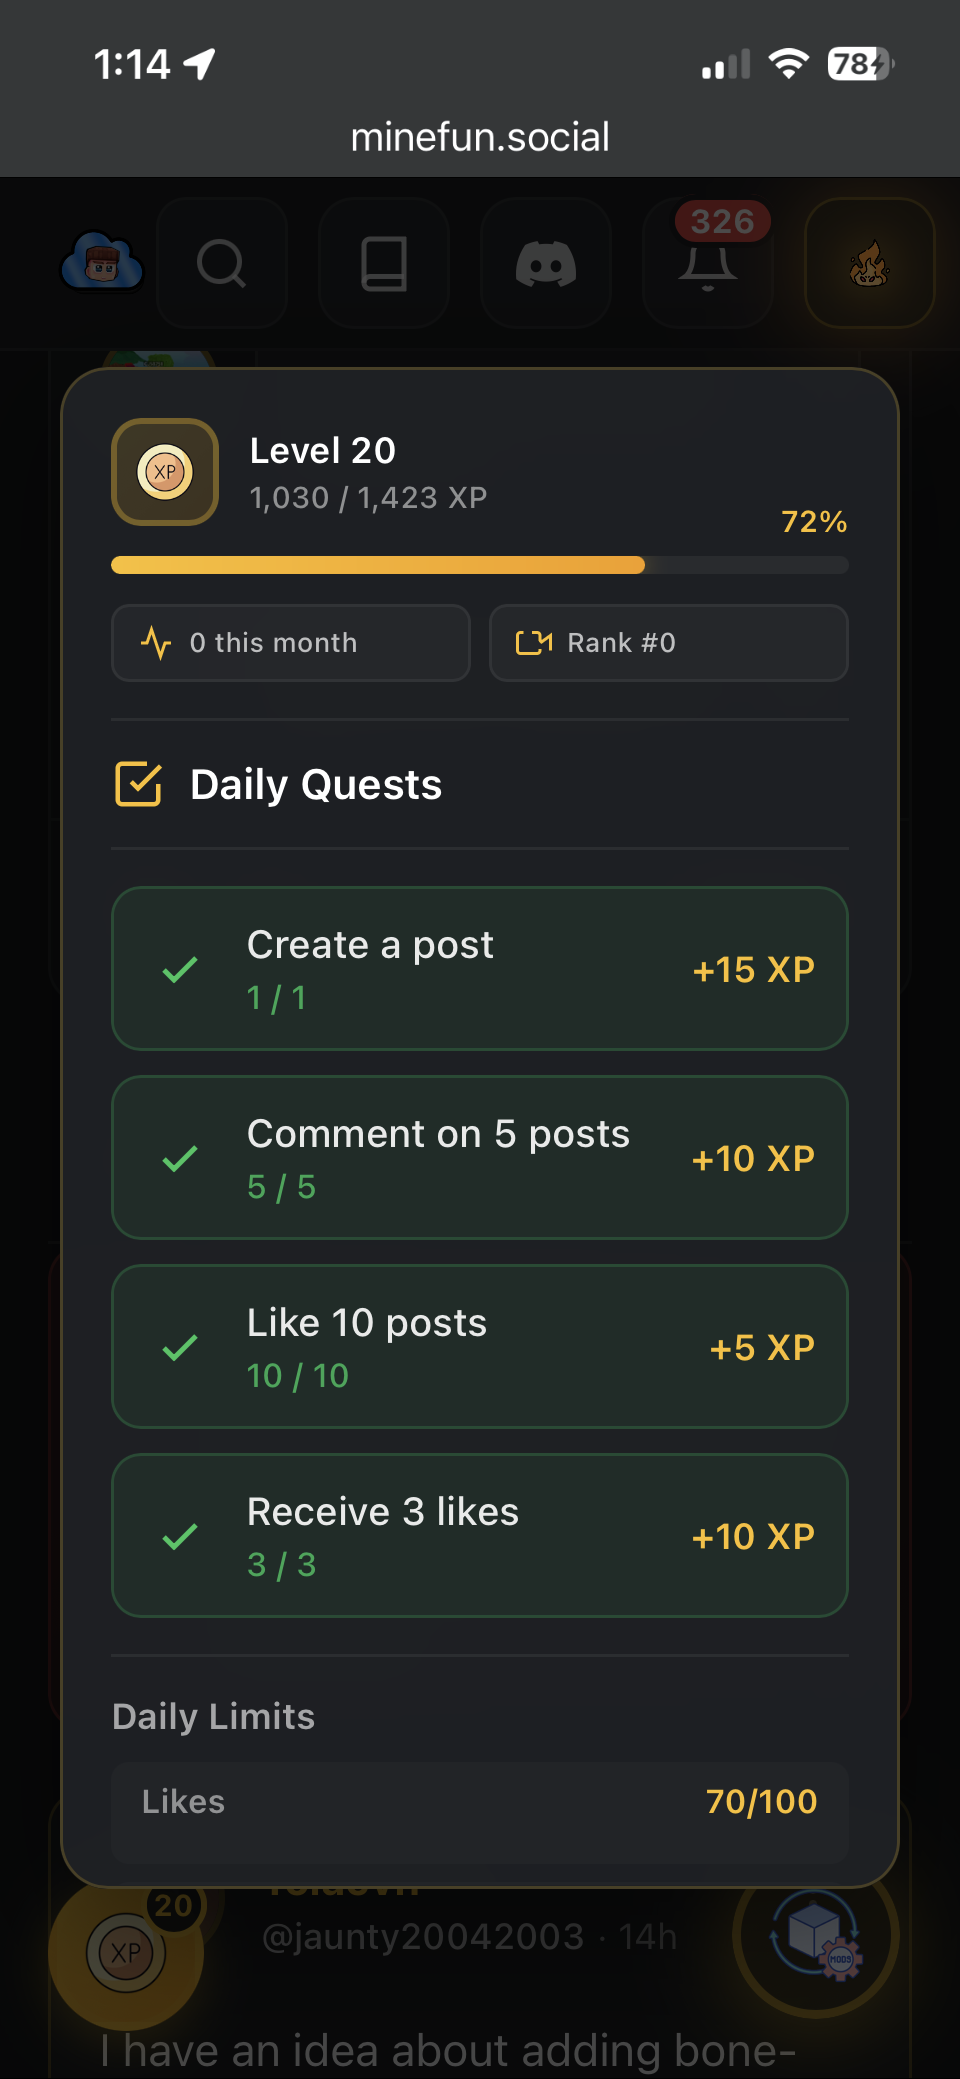Viewport: 960px width, 2079px height.
Task: Tap the Rank #0 button
Action: (668, 643)
